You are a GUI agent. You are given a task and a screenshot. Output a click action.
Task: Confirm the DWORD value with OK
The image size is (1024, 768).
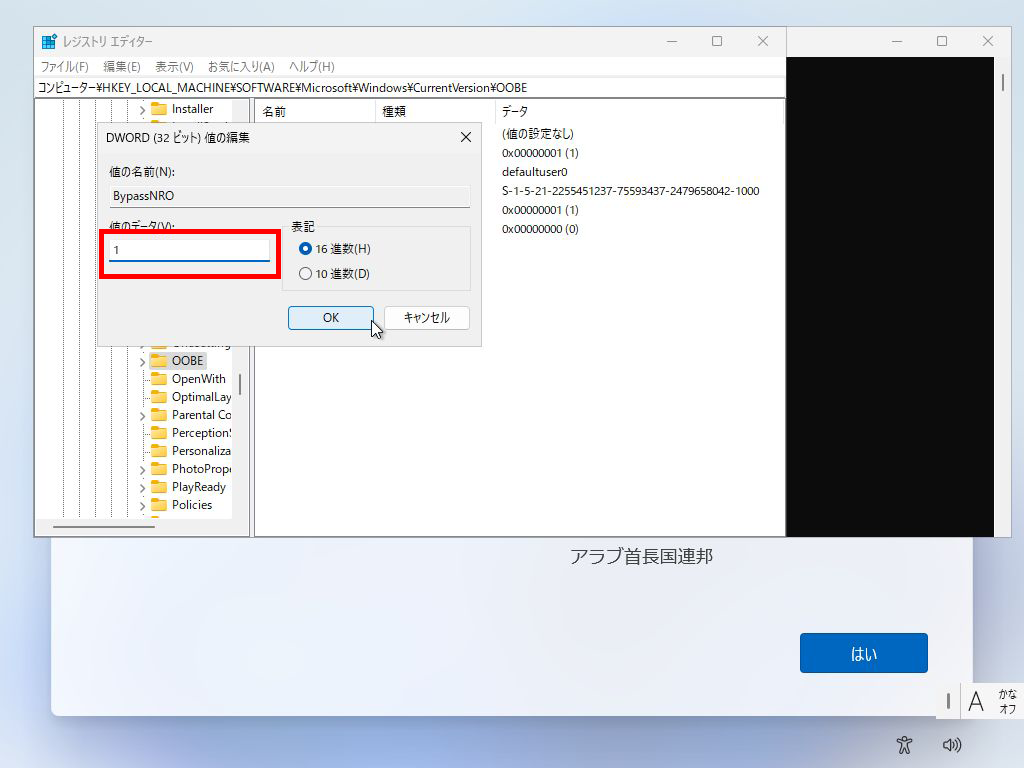click(x=330, y=317)
